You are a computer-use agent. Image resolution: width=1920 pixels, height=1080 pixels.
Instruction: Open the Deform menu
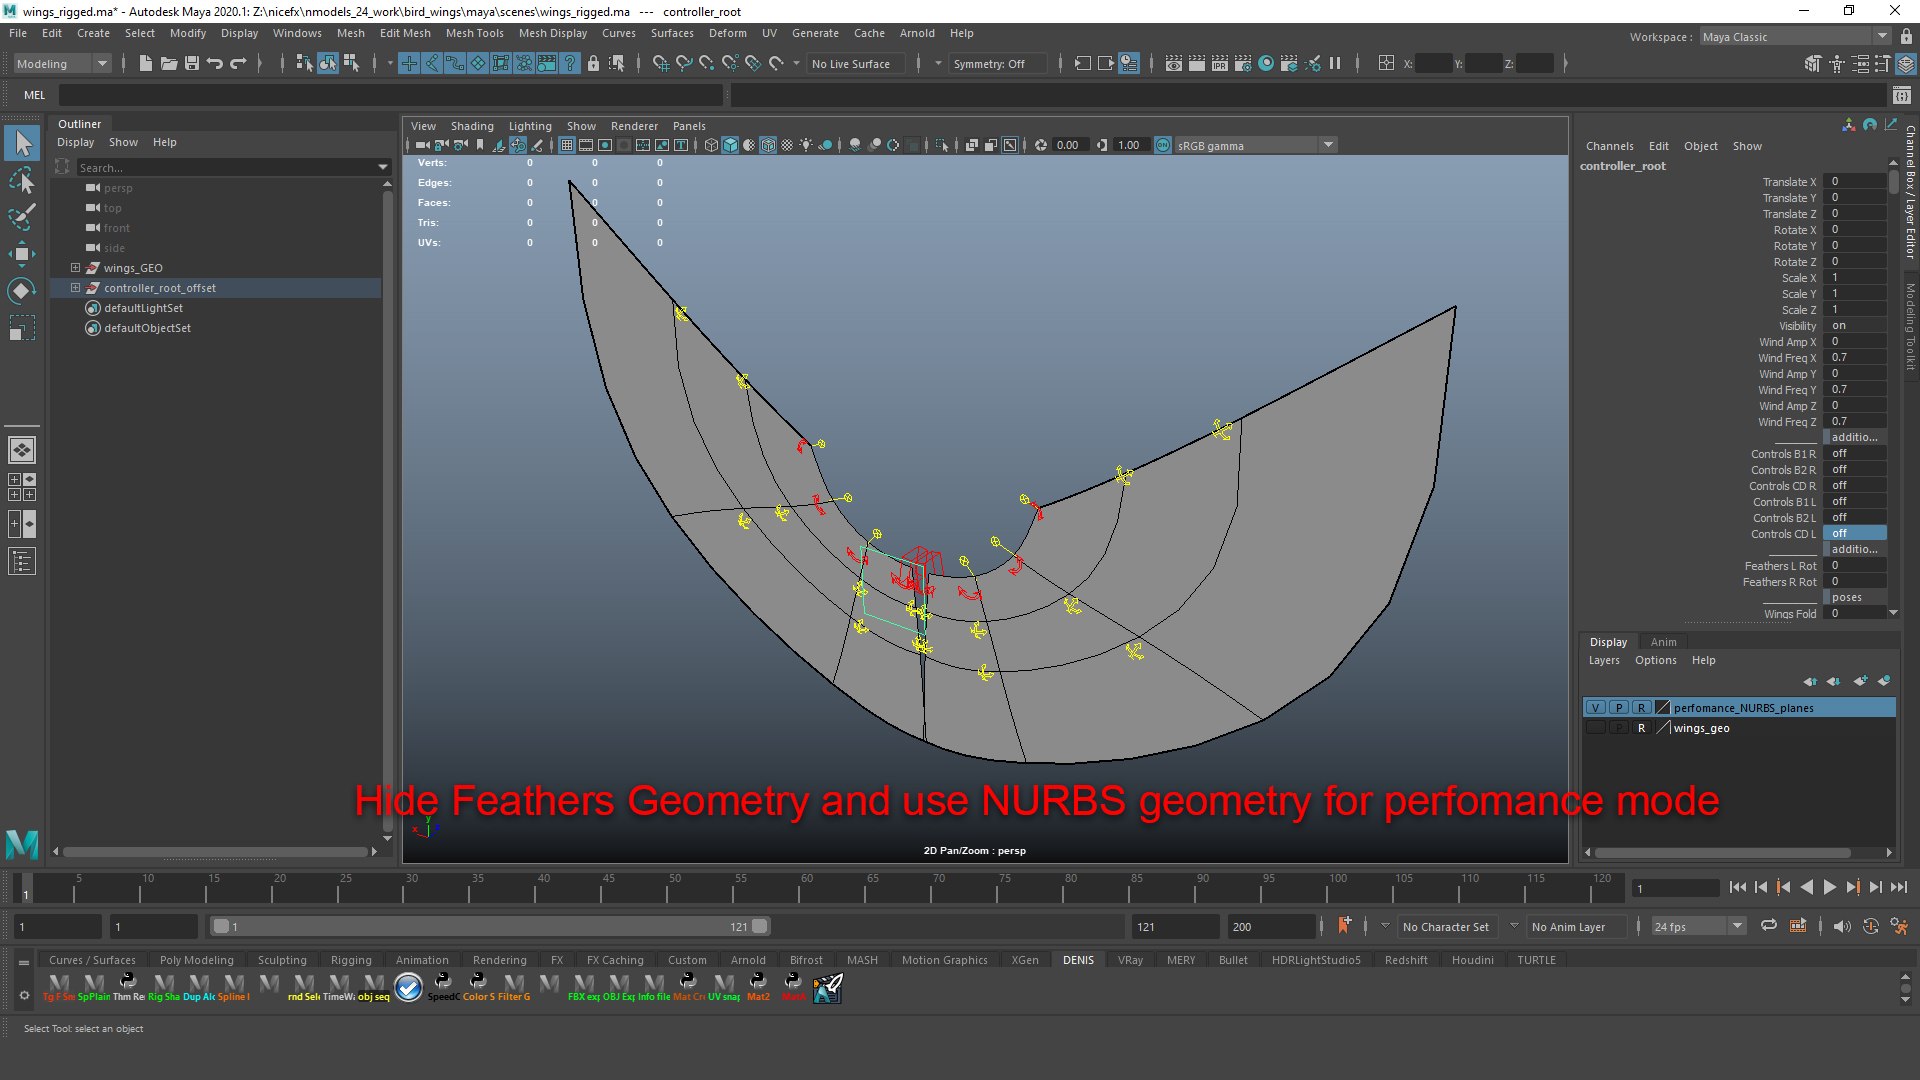coord(727,33)
